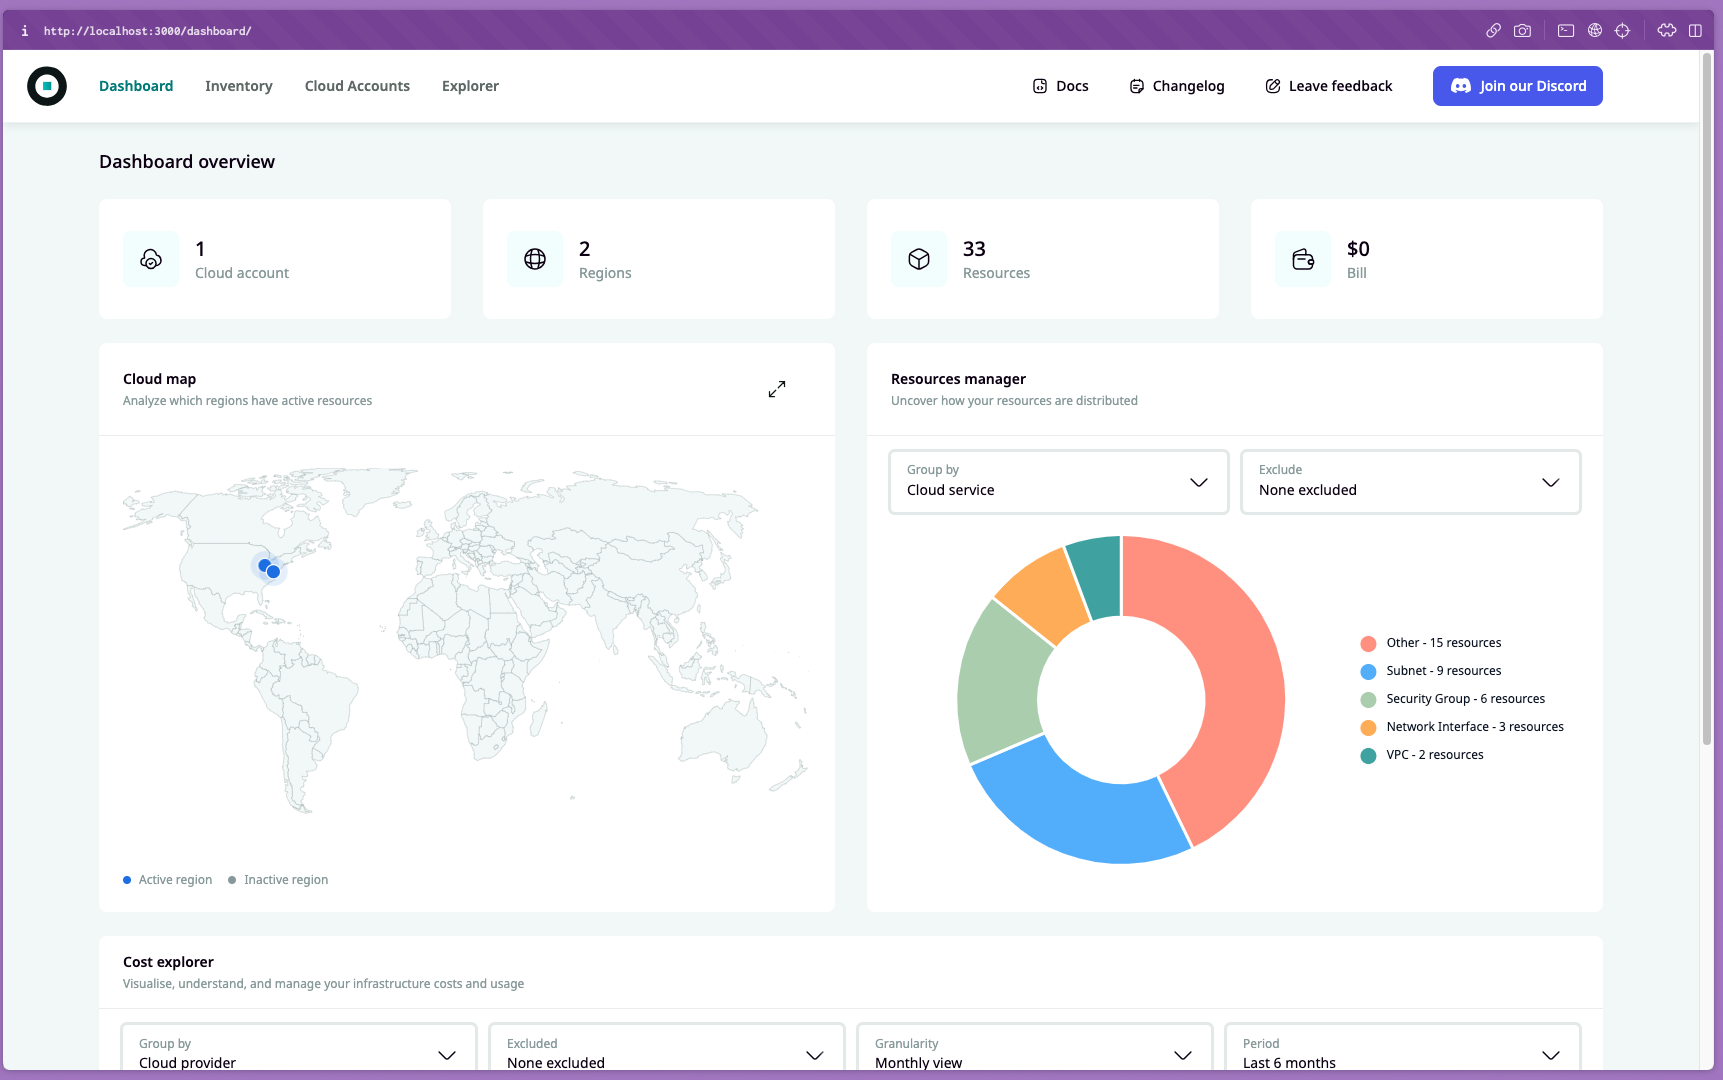Toggle Subnet legend item in chart

tap(1431, 671)
